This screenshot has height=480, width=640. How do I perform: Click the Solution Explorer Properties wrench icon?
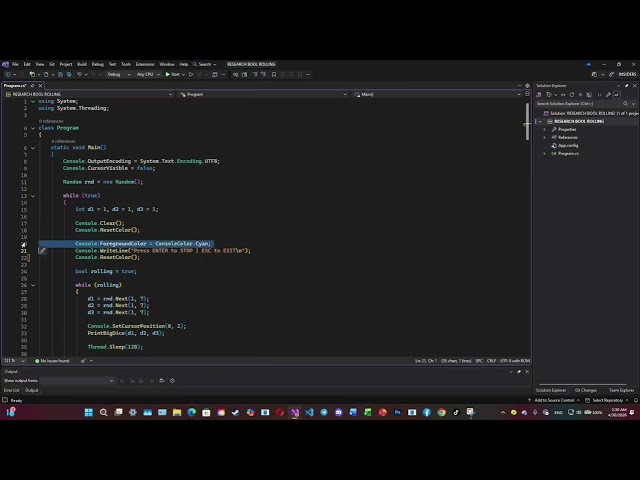click(608, 95)
